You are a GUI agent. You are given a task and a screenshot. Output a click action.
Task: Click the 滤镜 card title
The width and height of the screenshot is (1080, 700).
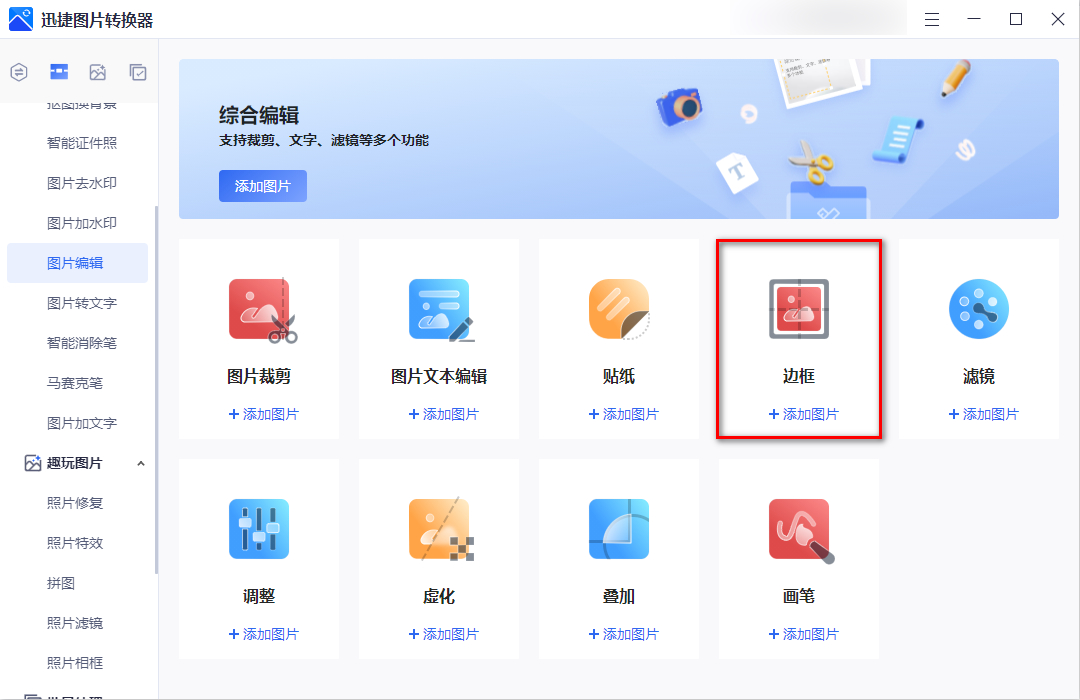tap(979, 376)
